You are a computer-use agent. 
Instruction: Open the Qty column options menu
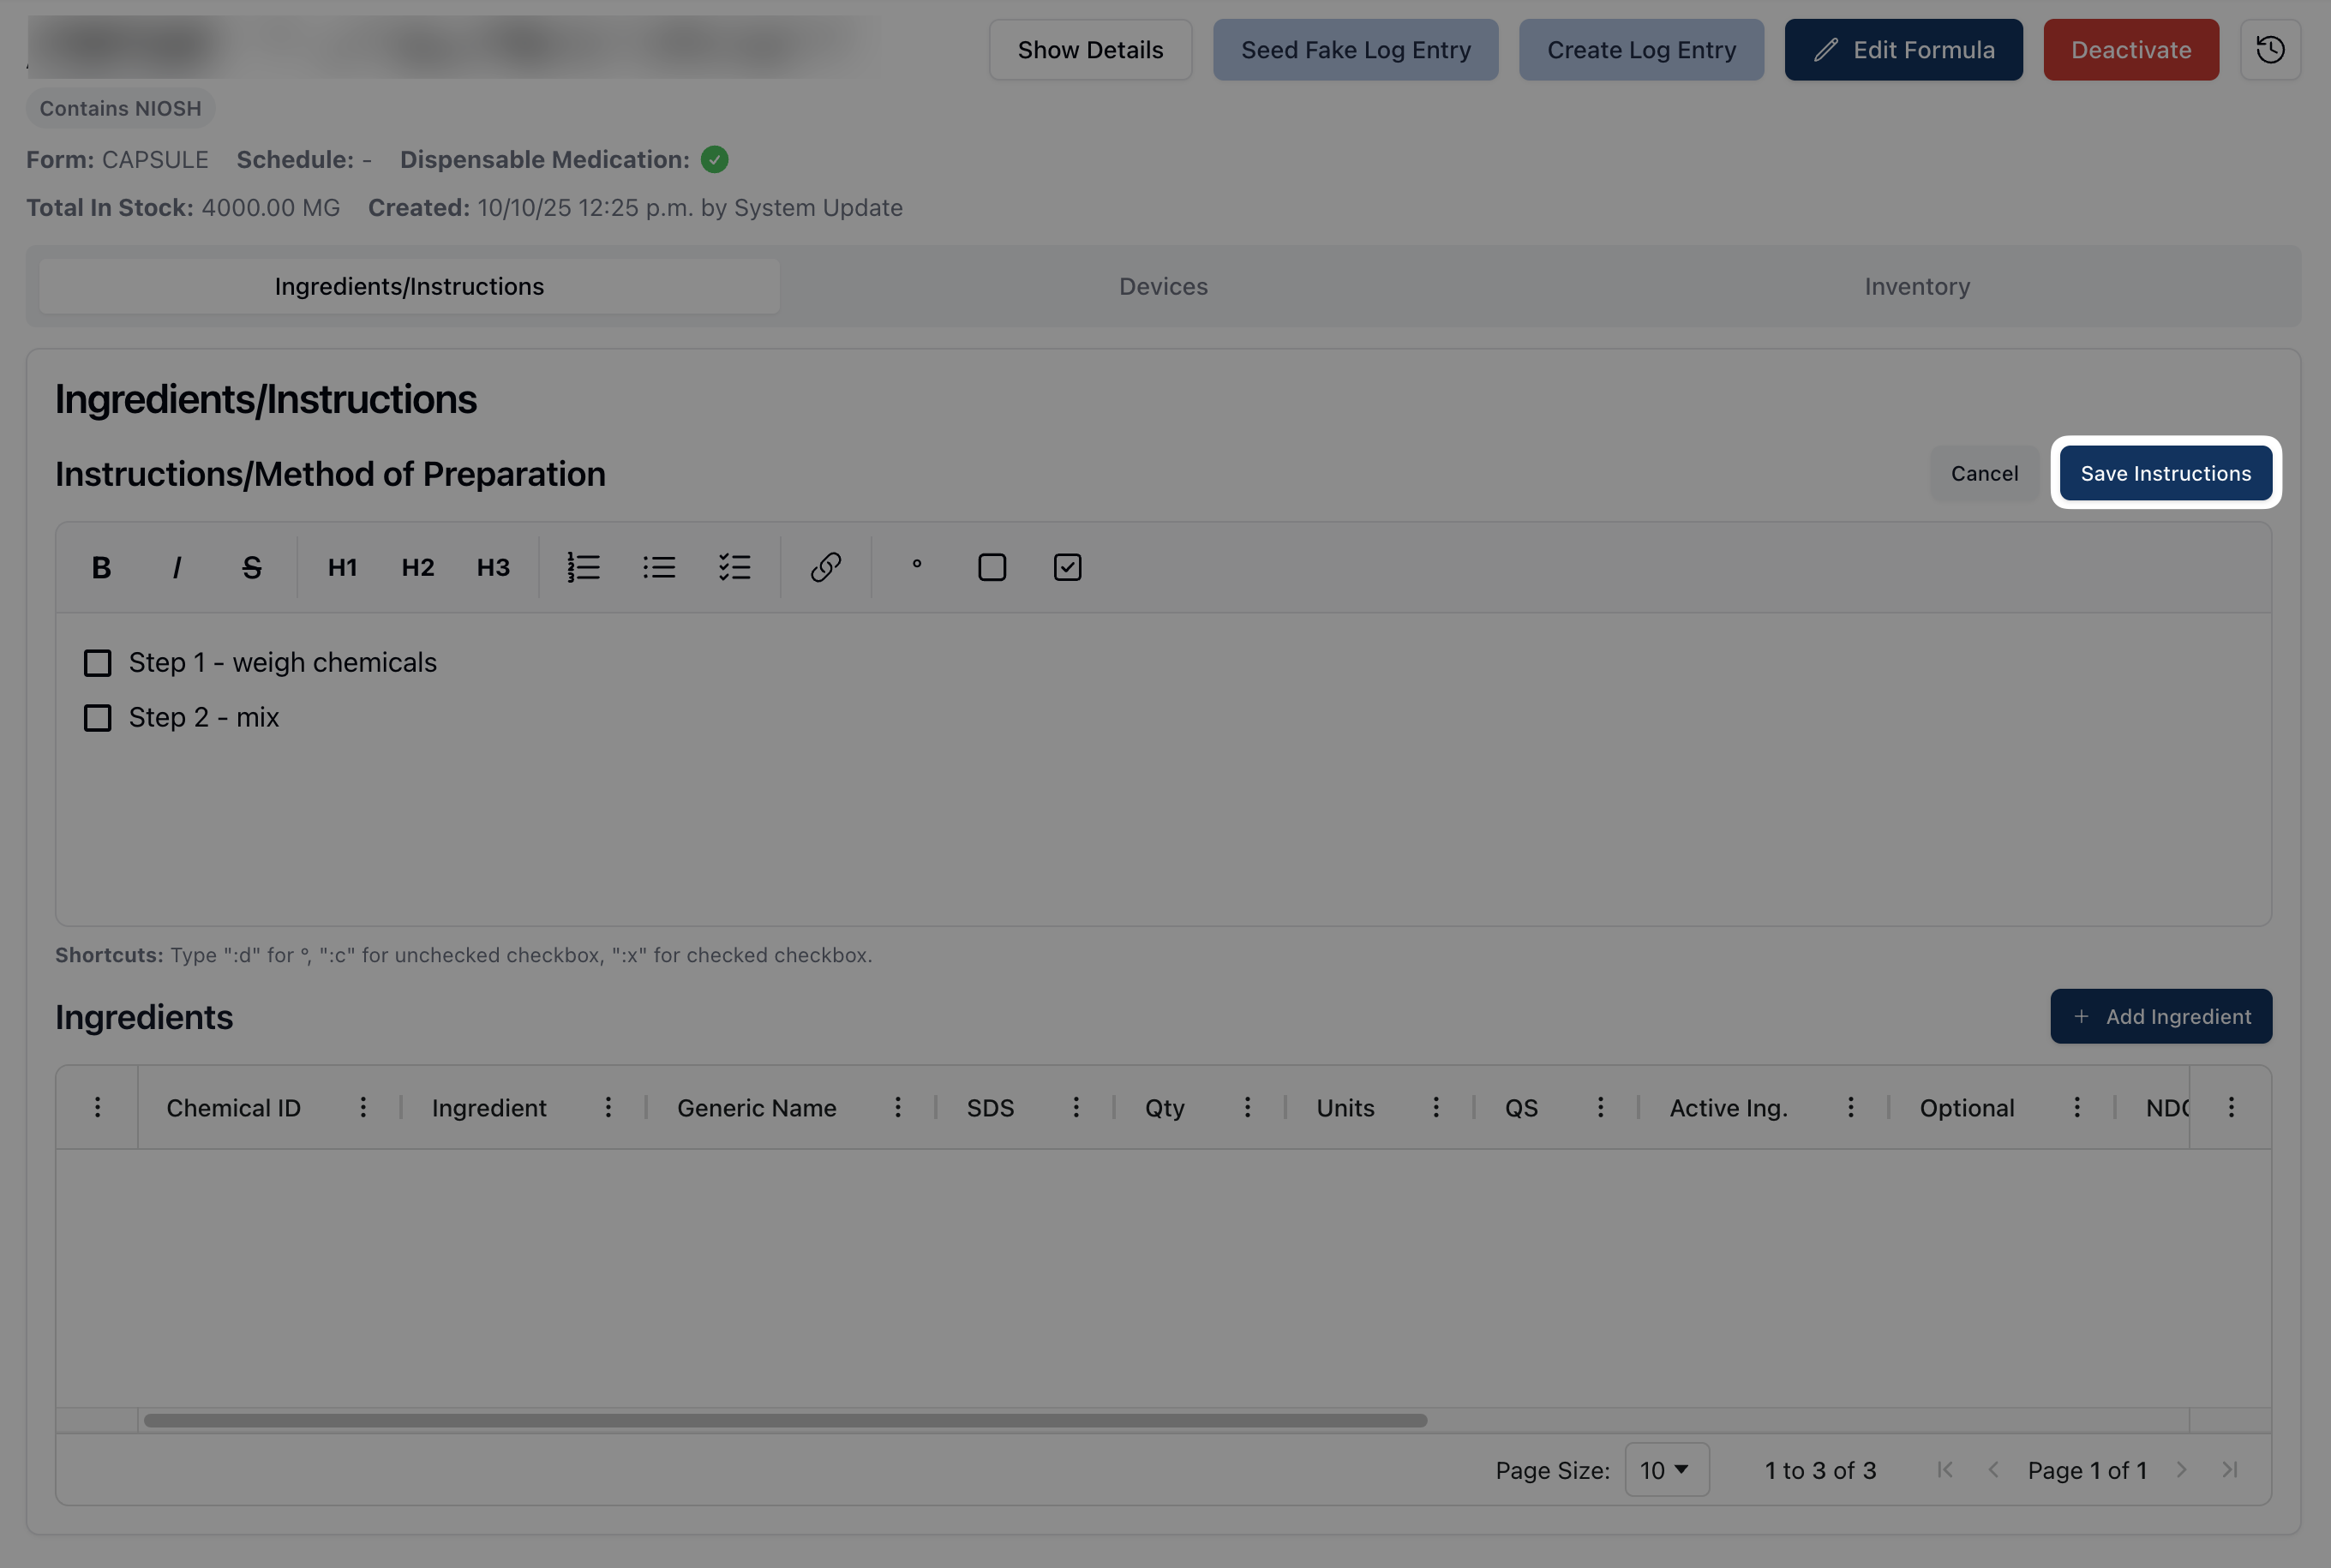pos(1247,1107)
